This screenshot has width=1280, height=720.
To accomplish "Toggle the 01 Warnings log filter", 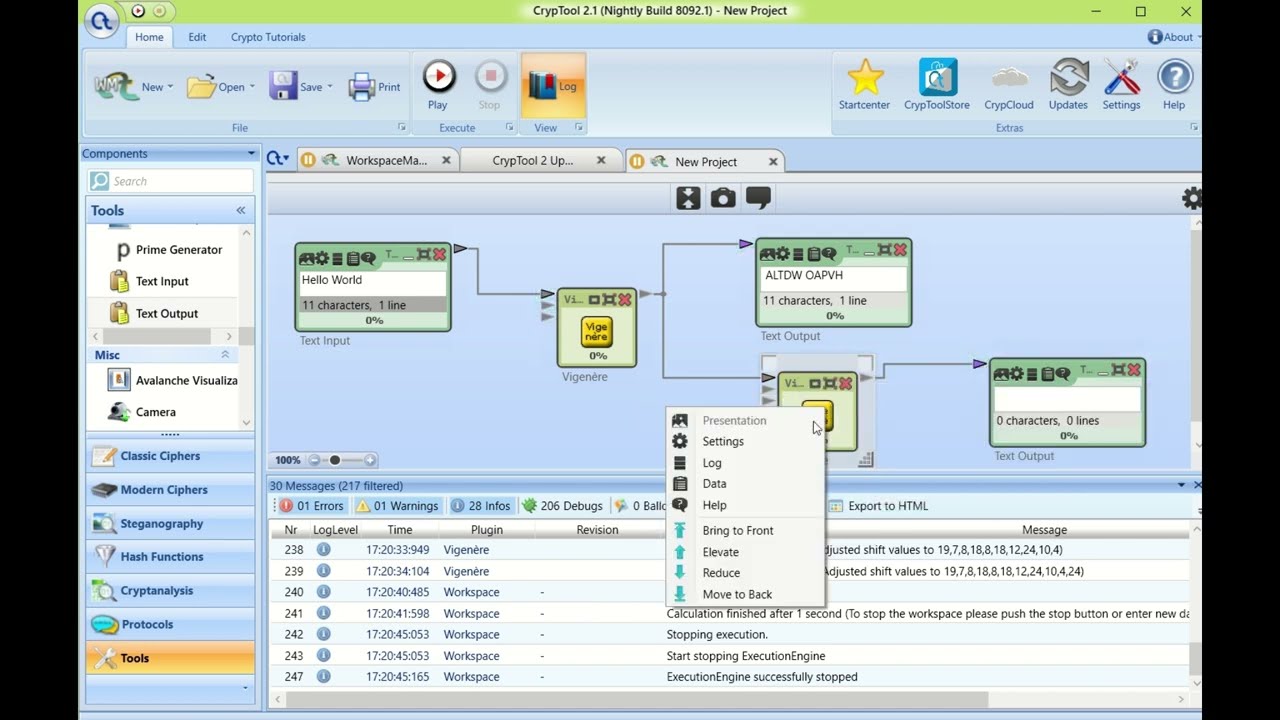I will [397, 506].
